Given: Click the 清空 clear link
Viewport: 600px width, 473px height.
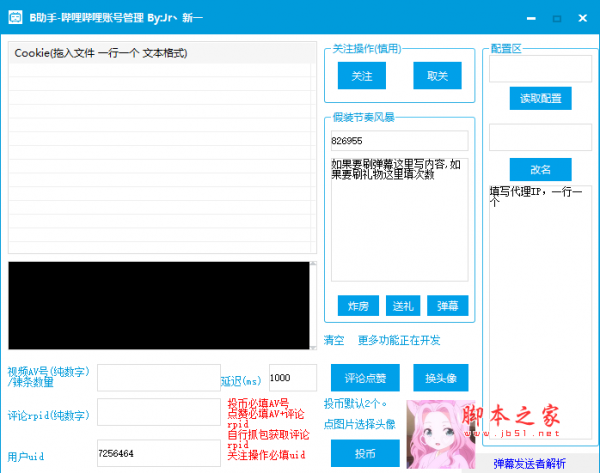Looking at the screenshot, I should click(334, 340).
